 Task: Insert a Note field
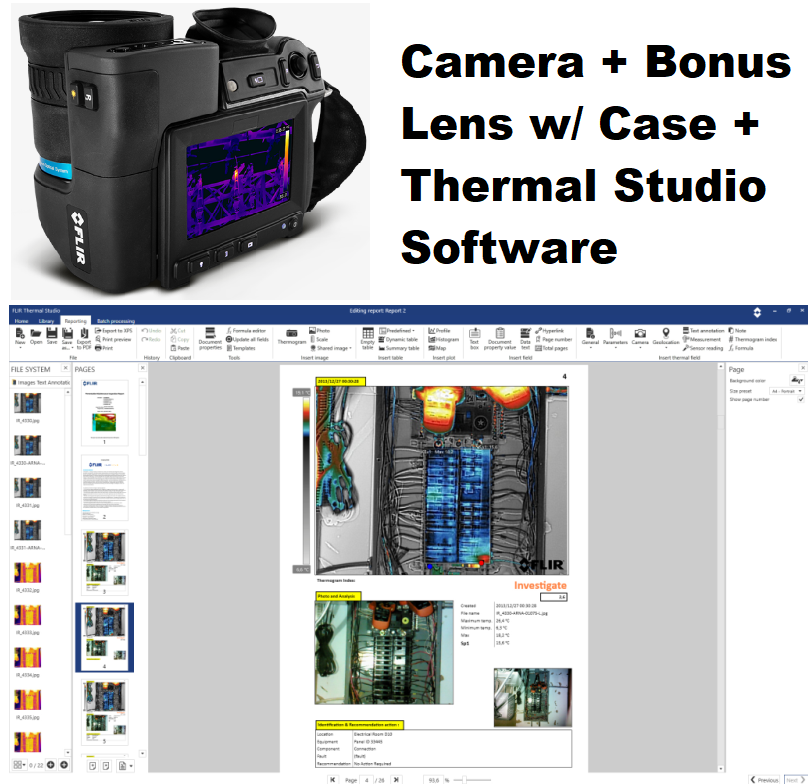(x=737, y=330)
